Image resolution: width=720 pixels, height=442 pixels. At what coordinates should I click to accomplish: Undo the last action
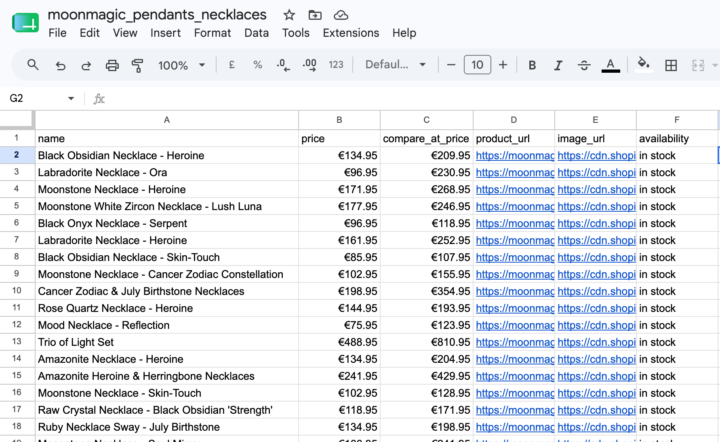(60, 65)
